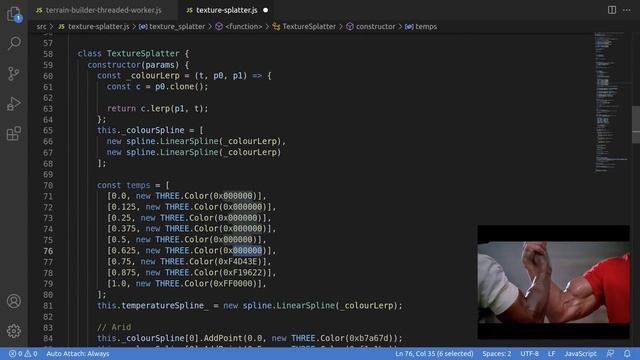640x360 pixels.
Task: Open the Run and Debug view
Action: [x=14, y=104]
